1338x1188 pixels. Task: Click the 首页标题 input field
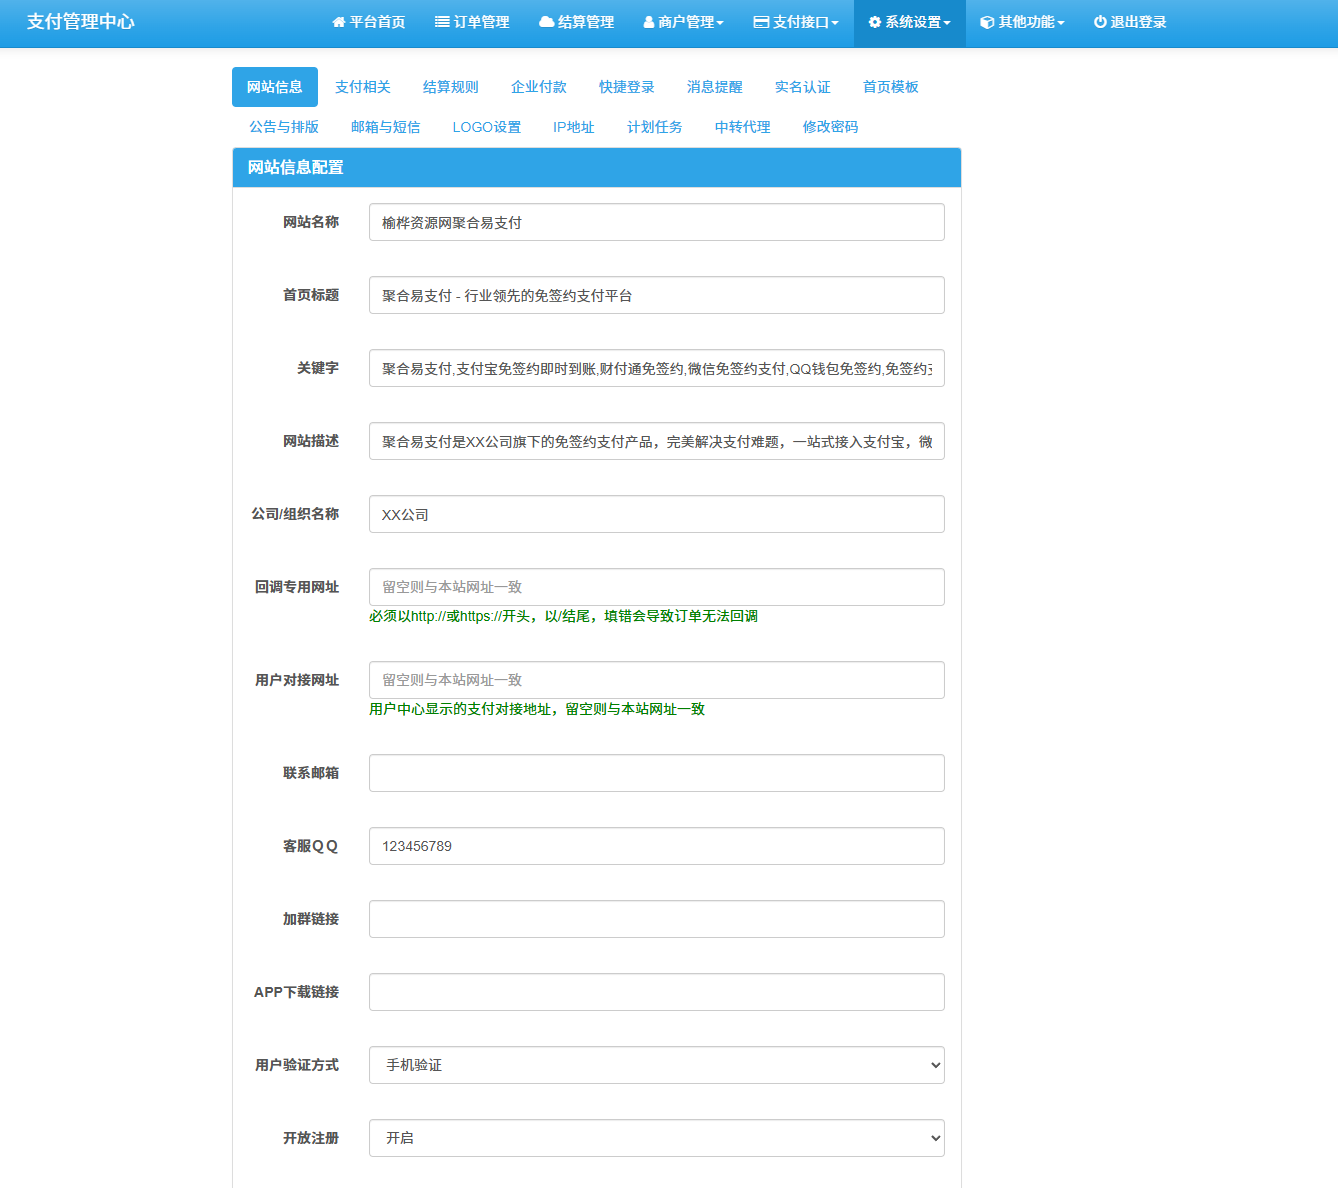click(x=657, y=295)
